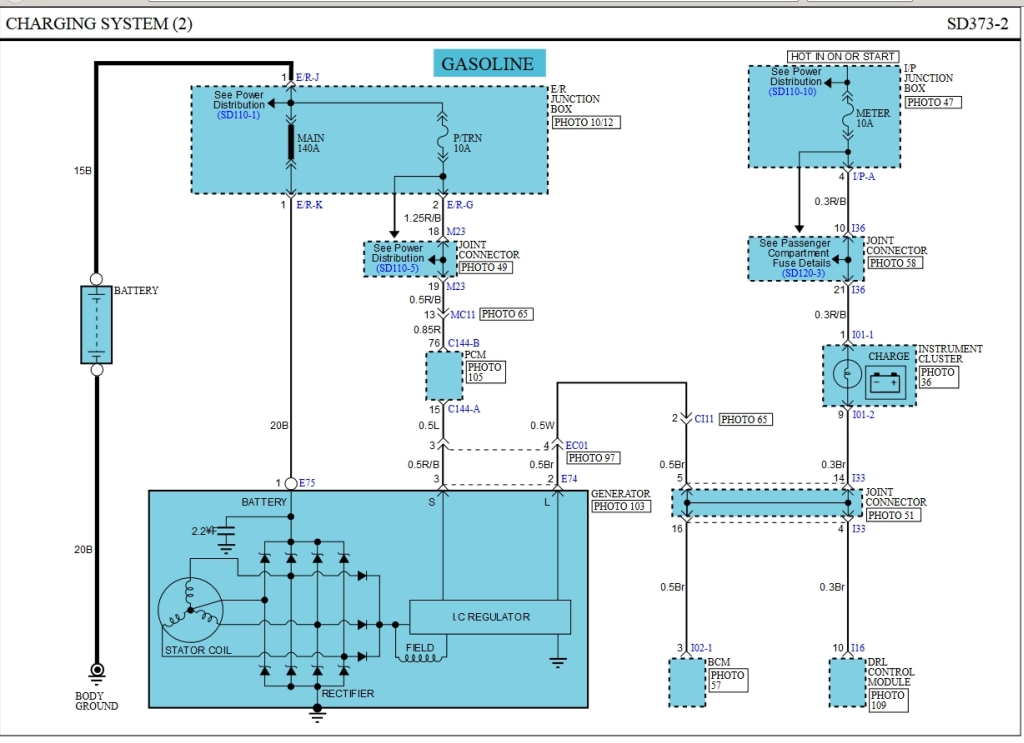Click the CHARGE warning lamp battery icon
This screenshot has width=1024, height=743.
click(x=886, y=380)
